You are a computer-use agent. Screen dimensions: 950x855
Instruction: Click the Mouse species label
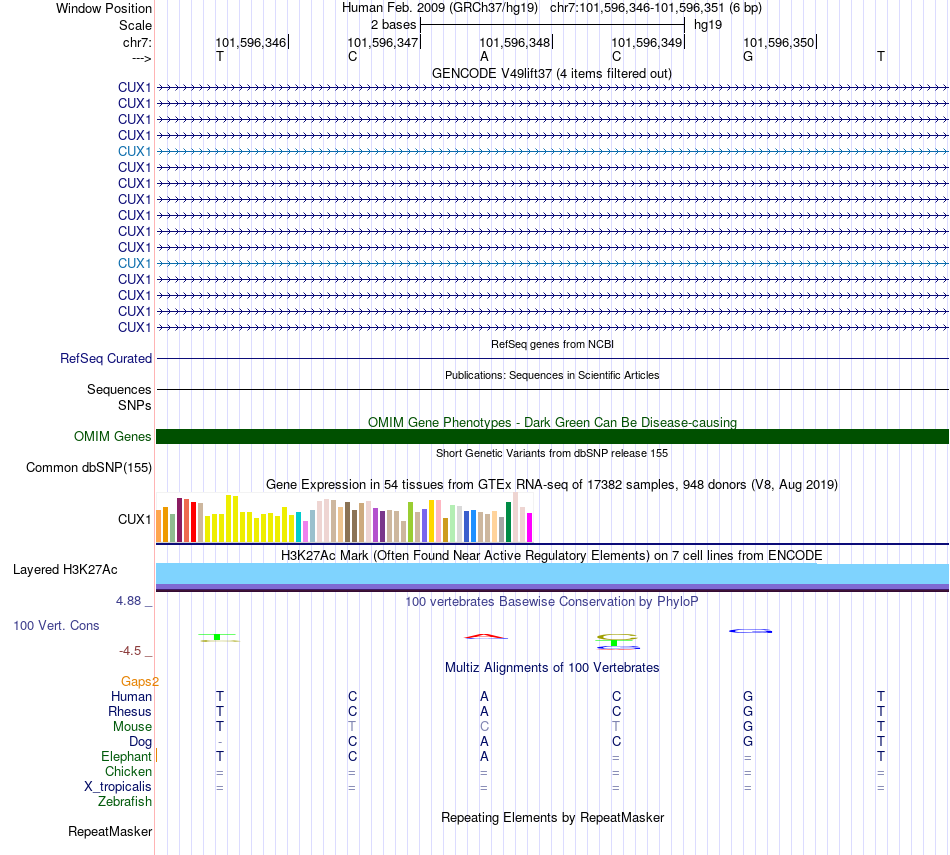132,727
